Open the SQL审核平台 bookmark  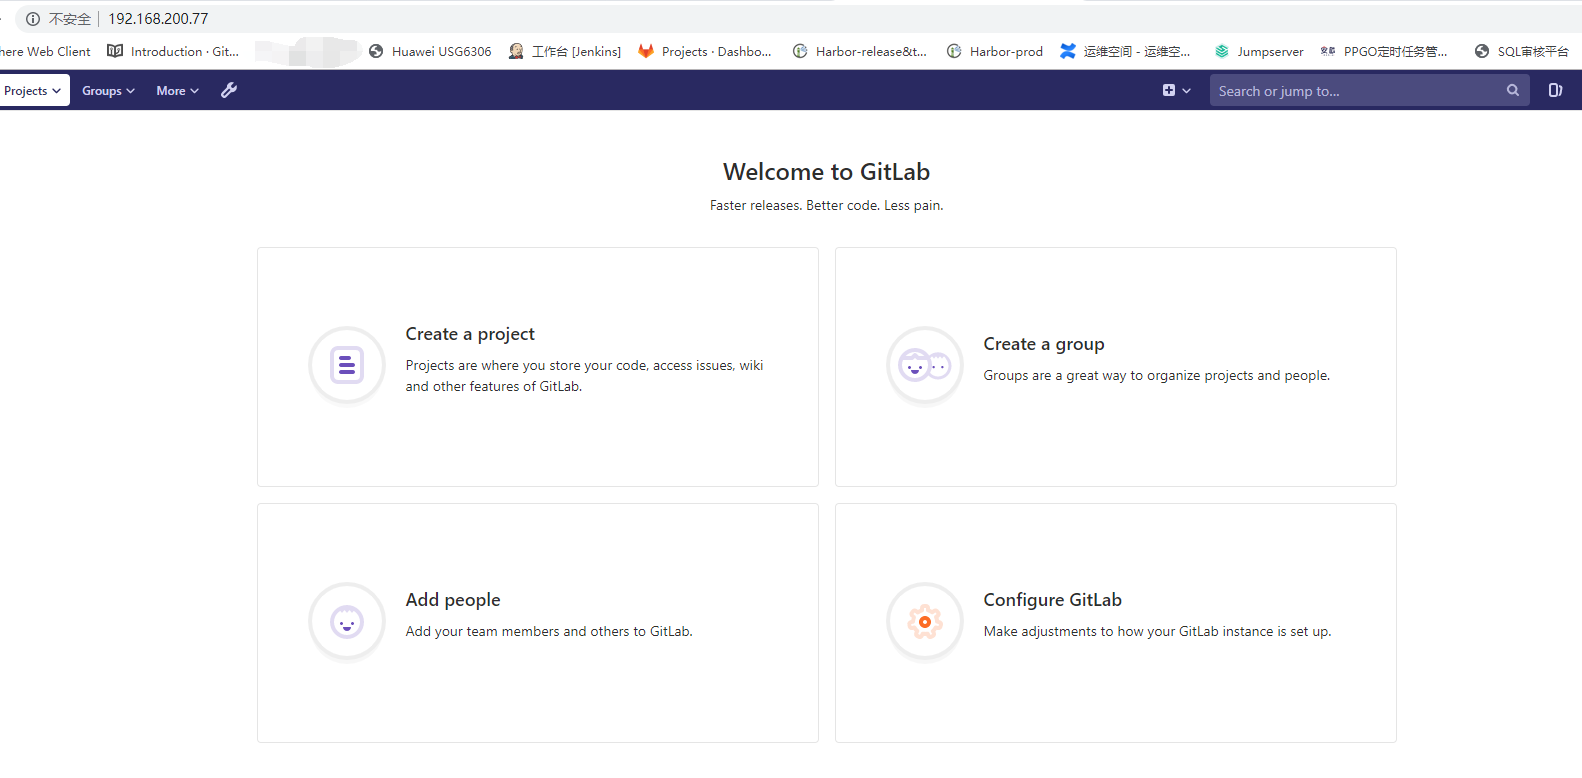[1522, 51]
